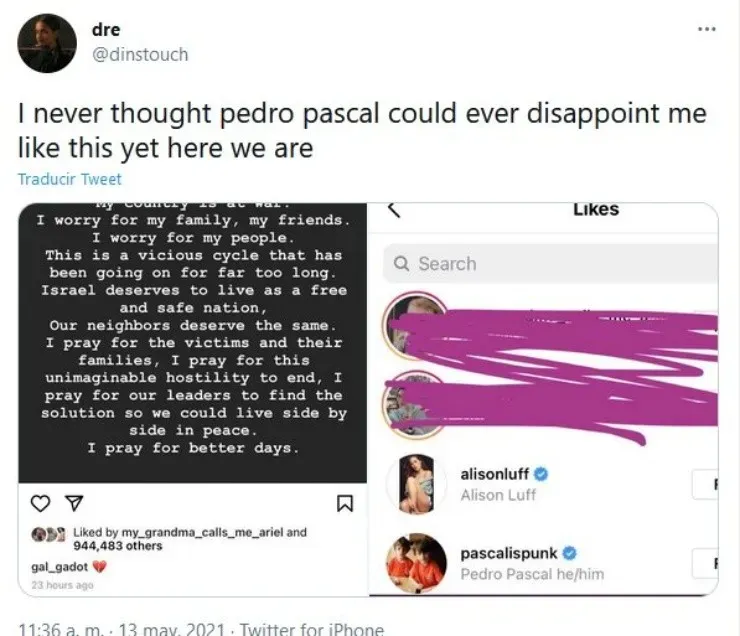The image size is (740, 636).
Task: Open dre's profile avatar
Action: pos(47,43)
